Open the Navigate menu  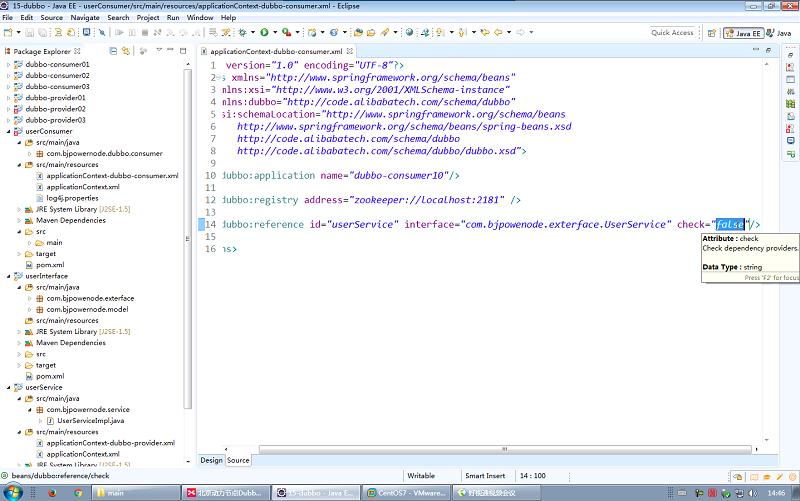coord(84,17)
